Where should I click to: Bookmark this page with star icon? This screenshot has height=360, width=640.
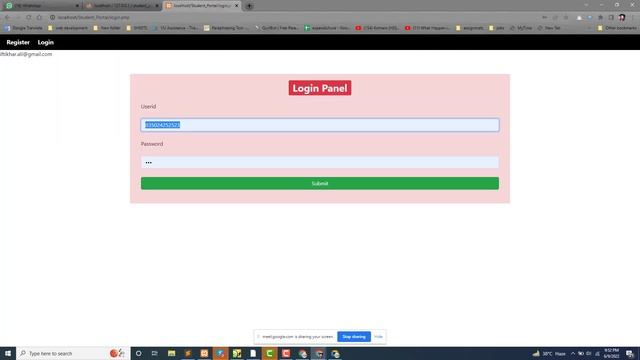pyautogui.click(x=566, y=18)
